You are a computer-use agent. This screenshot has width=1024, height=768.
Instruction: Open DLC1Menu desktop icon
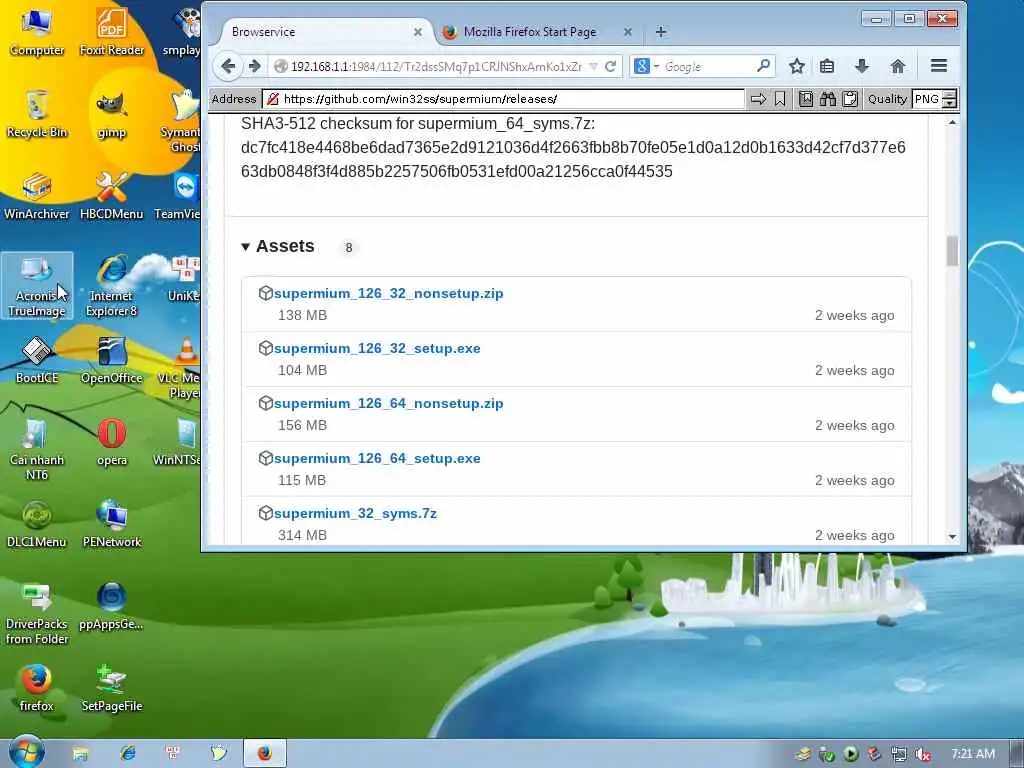[37, 524]
